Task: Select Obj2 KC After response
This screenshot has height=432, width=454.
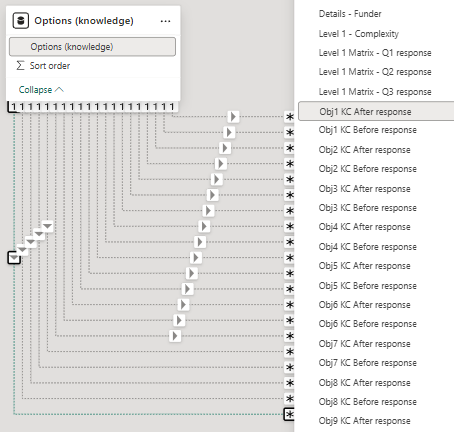Action: click(364, 150)
